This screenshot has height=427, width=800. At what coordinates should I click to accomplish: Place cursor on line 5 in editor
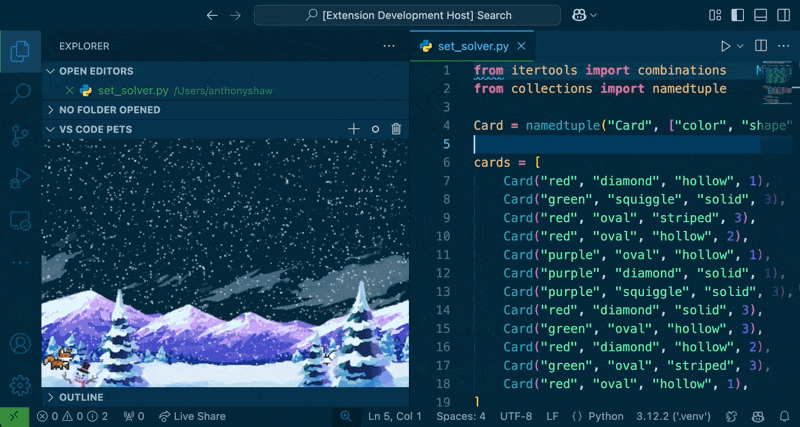pos(617,144)
